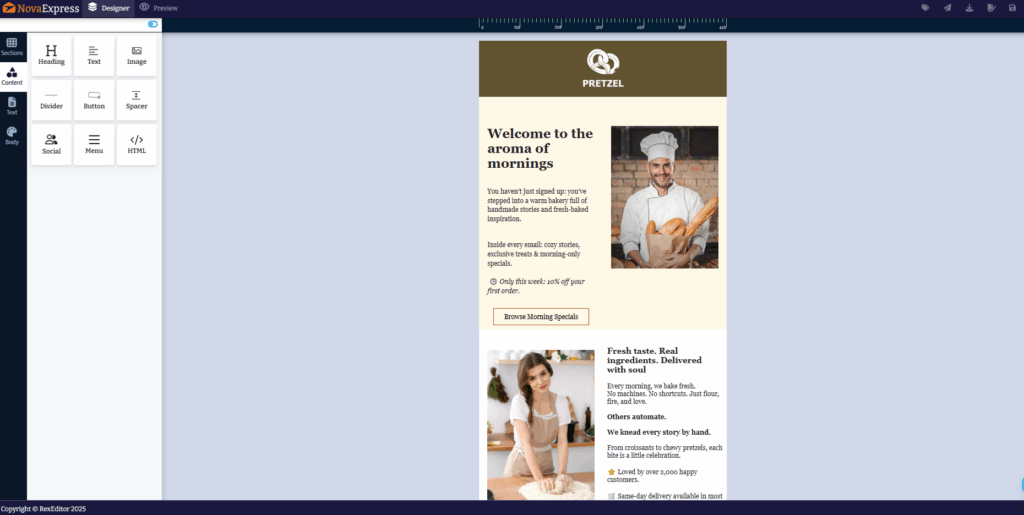Screen dimensions: 1024x515
Task: Click the baker chef photo
Action: [664, 197]
